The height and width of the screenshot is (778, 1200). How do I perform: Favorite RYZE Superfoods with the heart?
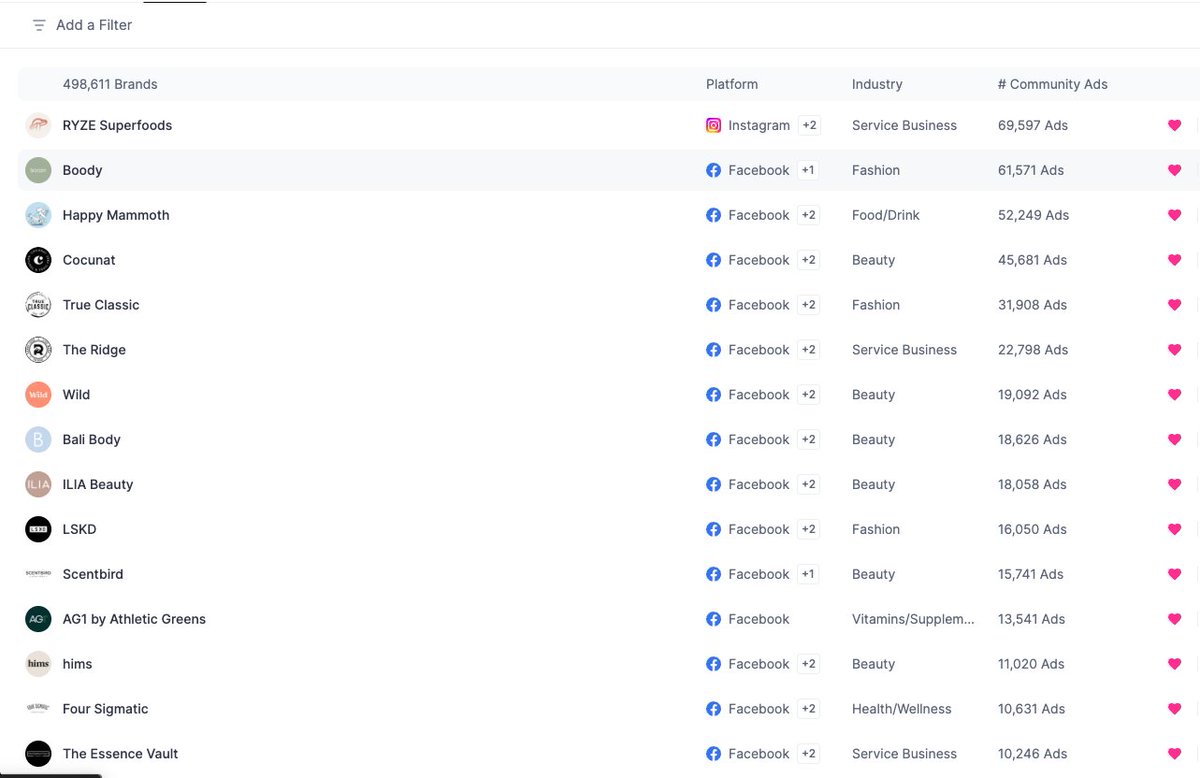1174,125
